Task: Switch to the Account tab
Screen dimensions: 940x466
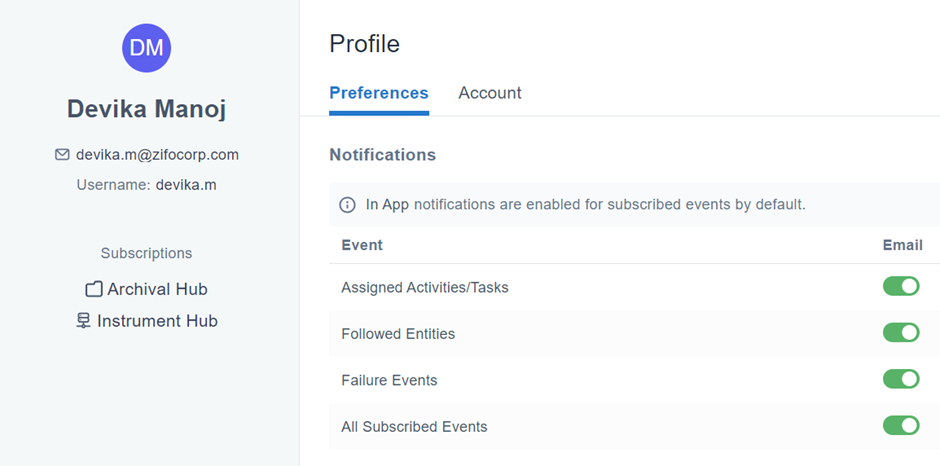Action: (x=490, y=93)
